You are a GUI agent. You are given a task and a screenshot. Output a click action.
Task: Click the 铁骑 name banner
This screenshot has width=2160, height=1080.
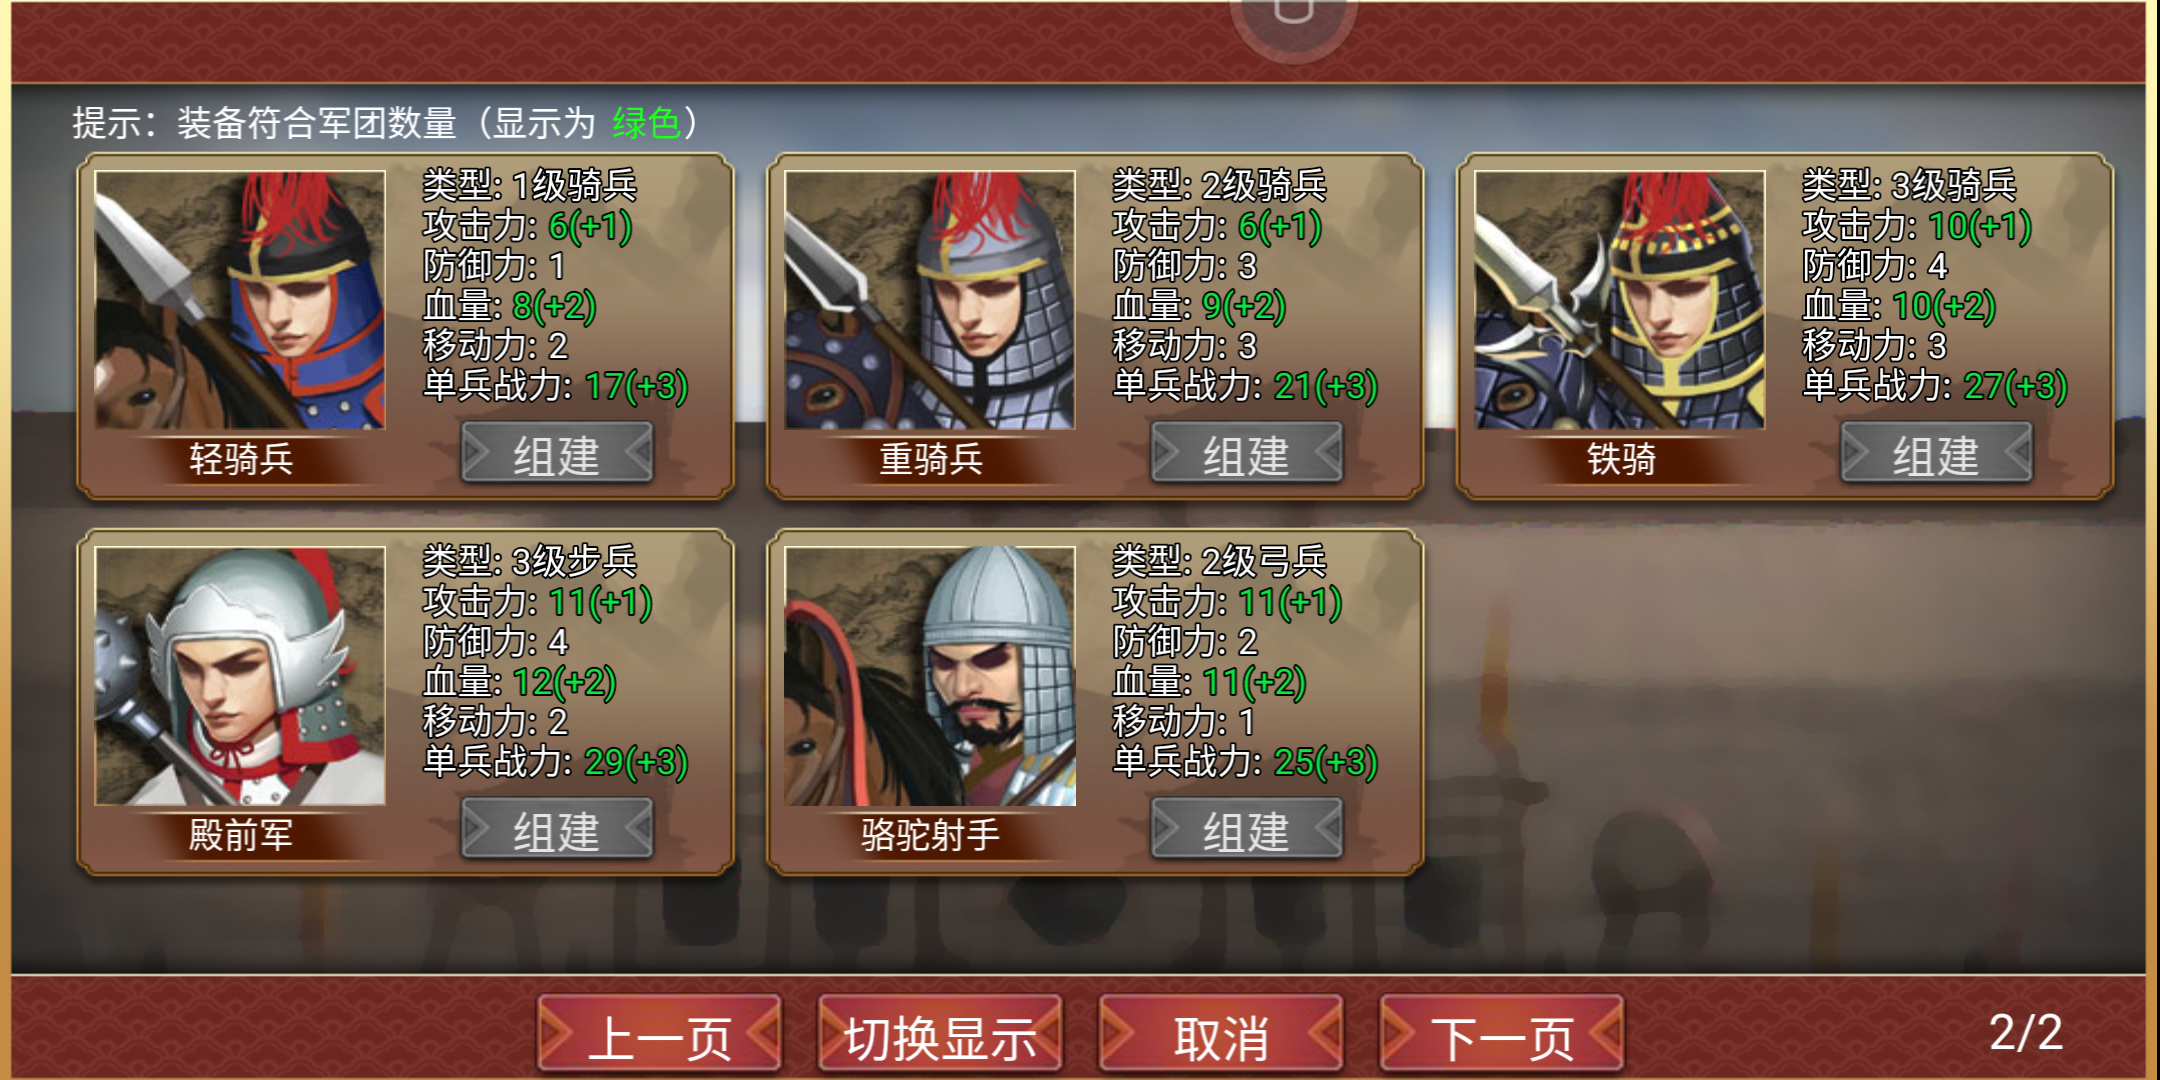(1621, 459)
